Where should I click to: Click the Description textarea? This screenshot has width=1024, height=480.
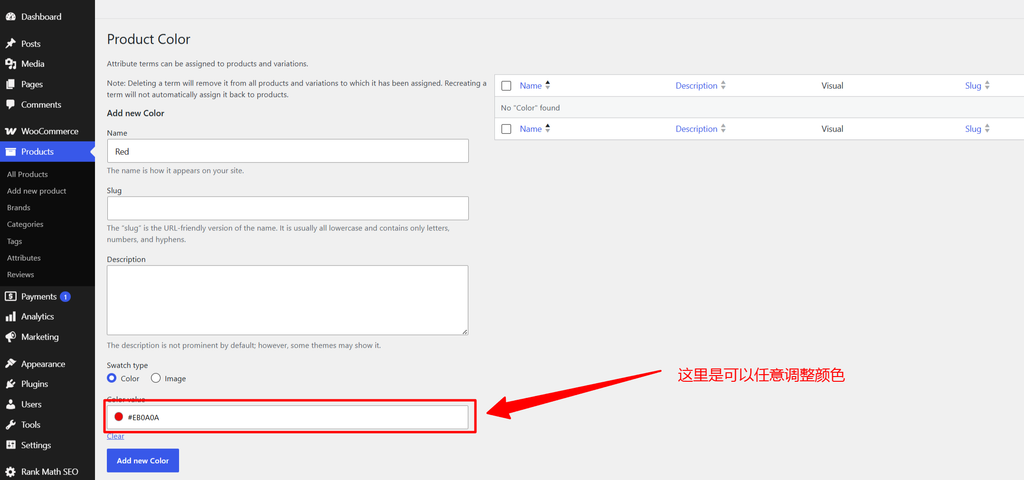287,300
